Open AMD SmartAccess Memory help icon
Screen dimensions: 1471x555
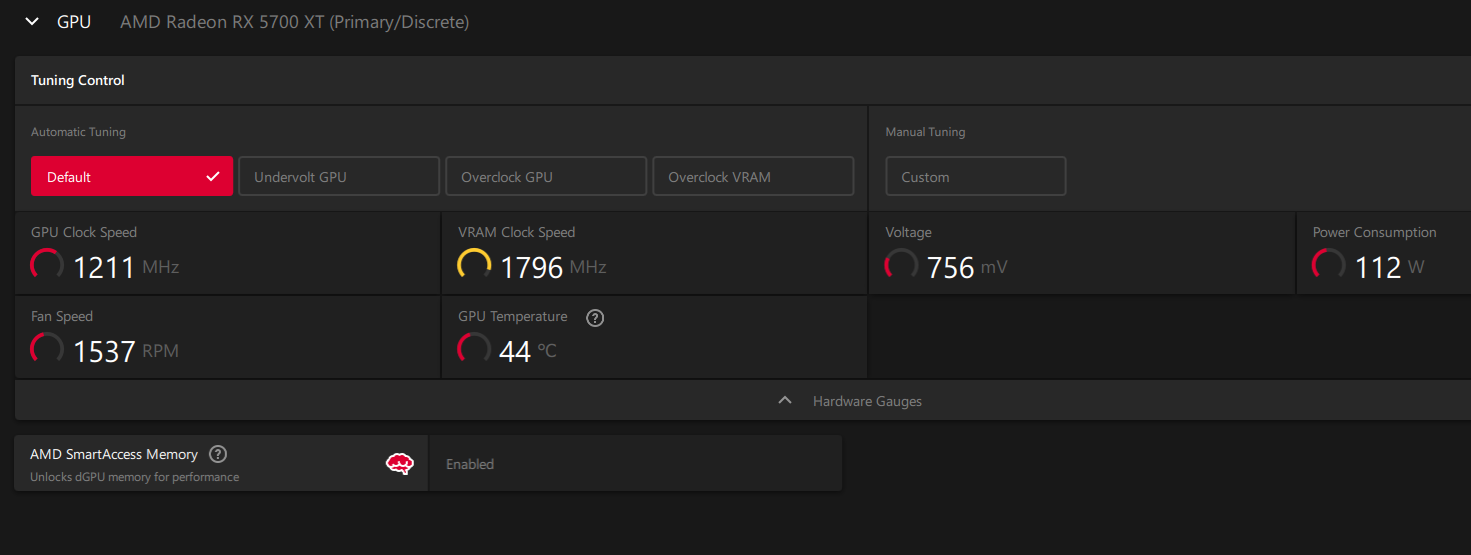[218, 454]
